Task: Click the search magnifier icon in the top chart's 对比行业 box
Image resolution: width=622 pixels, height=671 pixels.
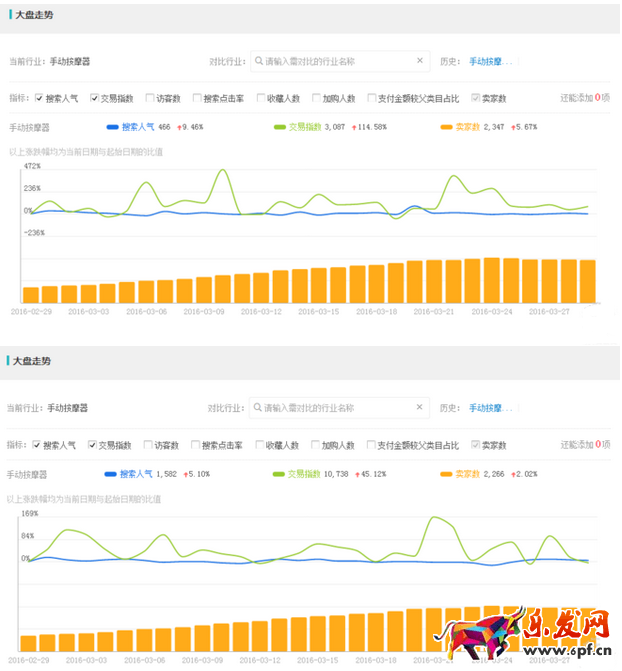Action: click(258, 61)
